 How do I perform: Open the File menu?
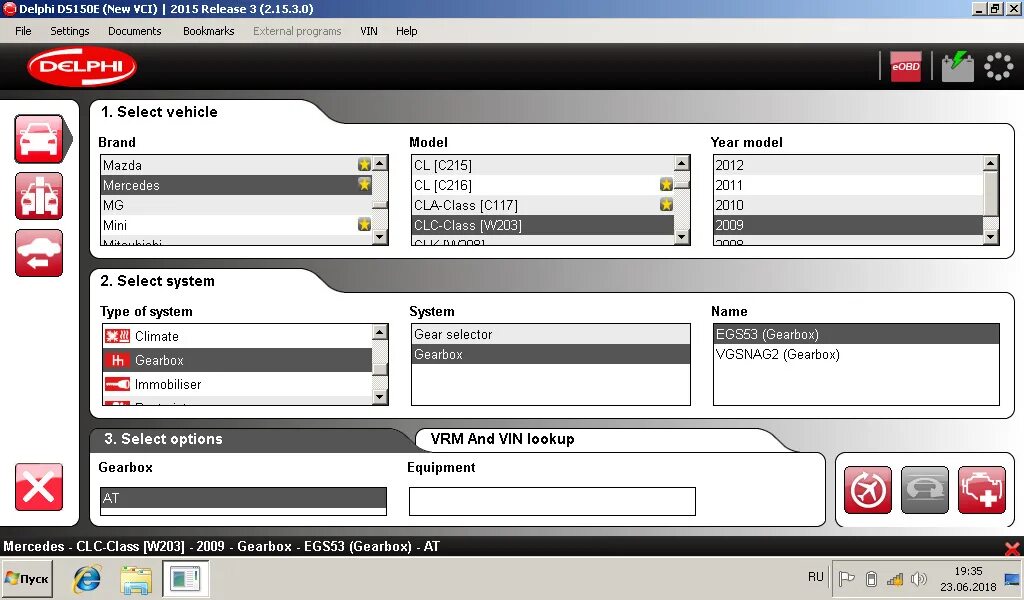[24, 31]
